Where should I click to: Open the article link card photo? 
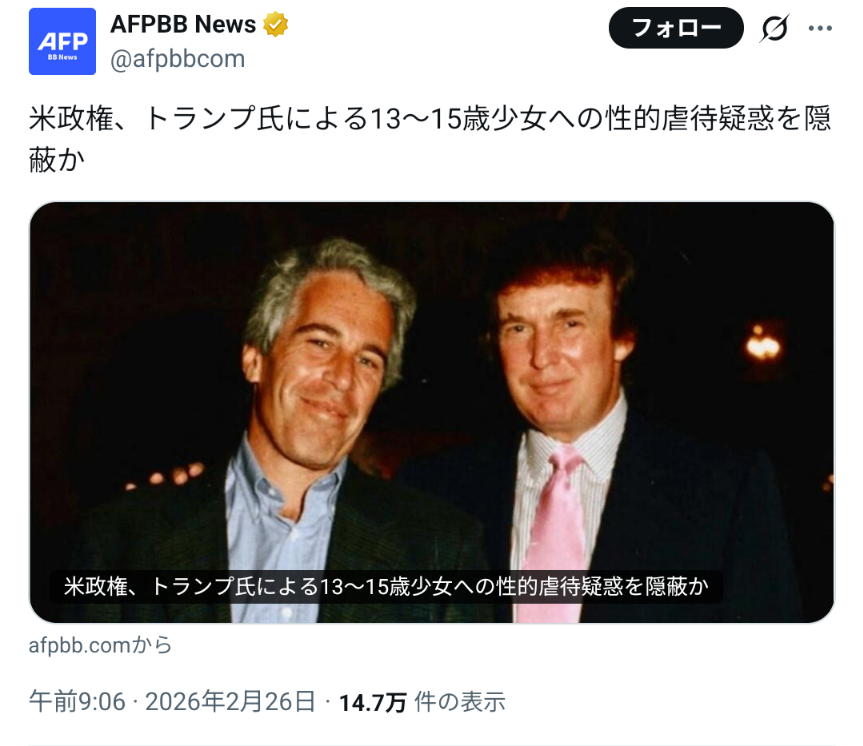tap(432, 412)
